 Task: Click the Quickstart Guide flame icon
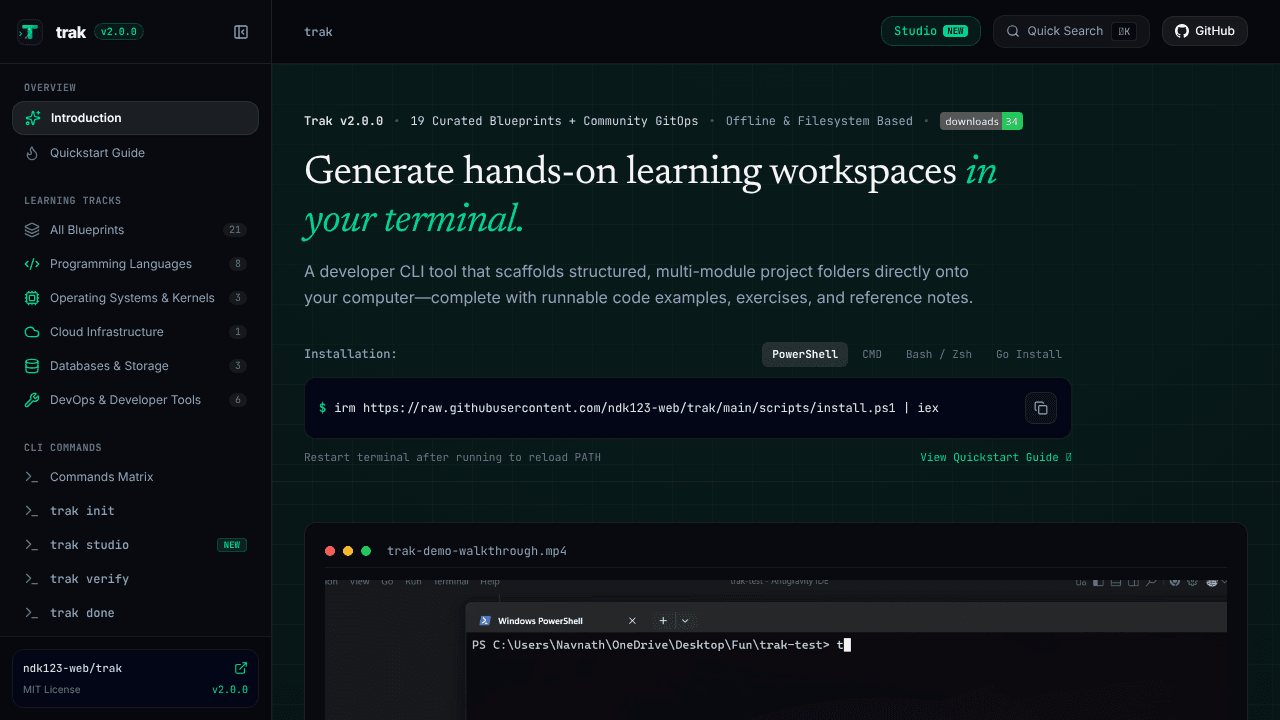tap(31, 153)
